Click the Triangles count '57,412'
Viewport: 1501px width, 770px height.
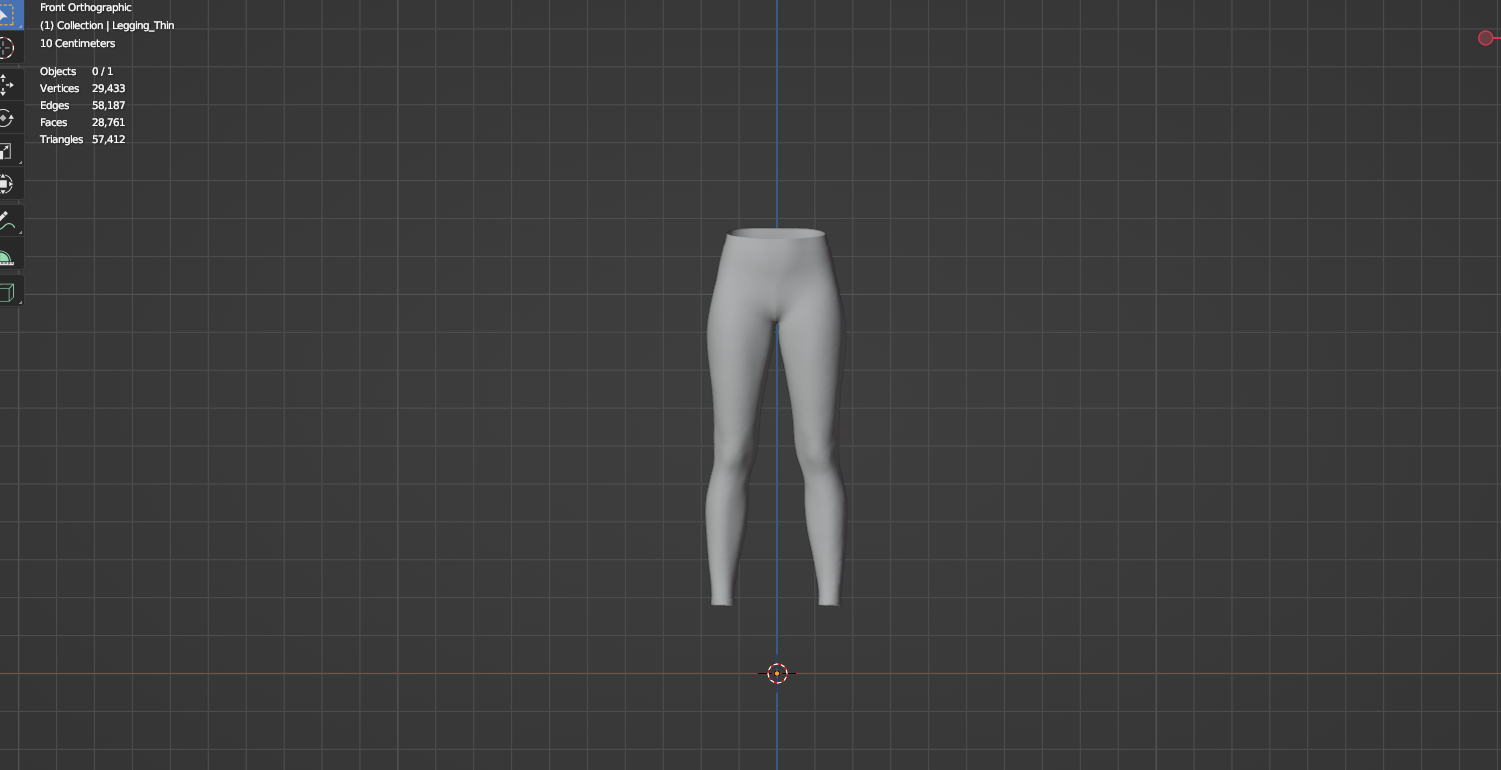pyautogui.click(x=108, y=139)
